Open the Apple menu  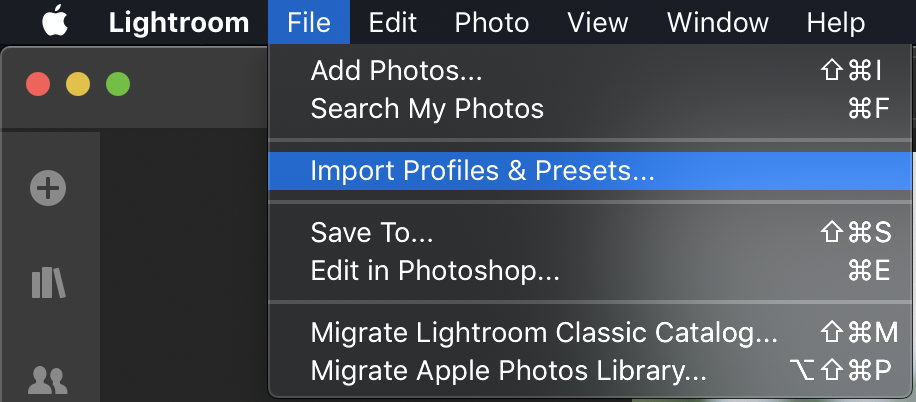(x=55, y=22)
